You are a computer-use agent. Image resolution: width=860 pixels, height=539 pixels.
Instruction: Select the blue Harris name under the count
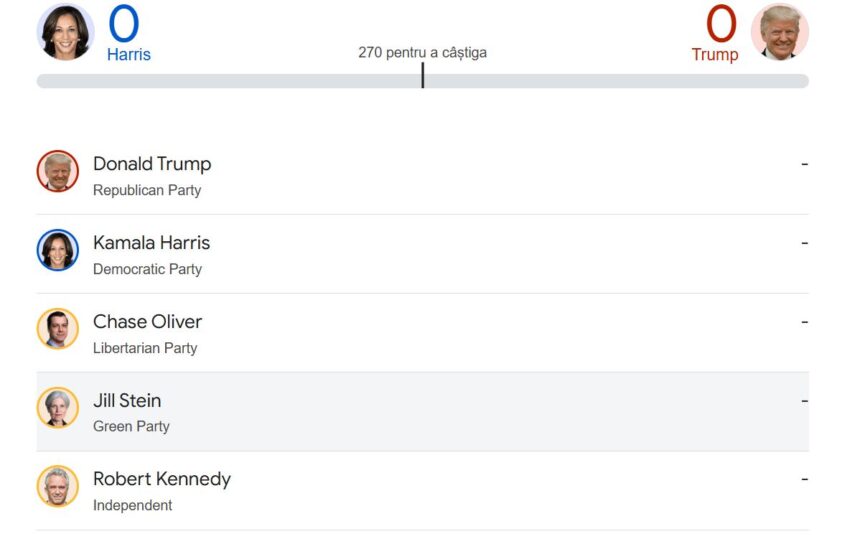[x=129, y=54]
